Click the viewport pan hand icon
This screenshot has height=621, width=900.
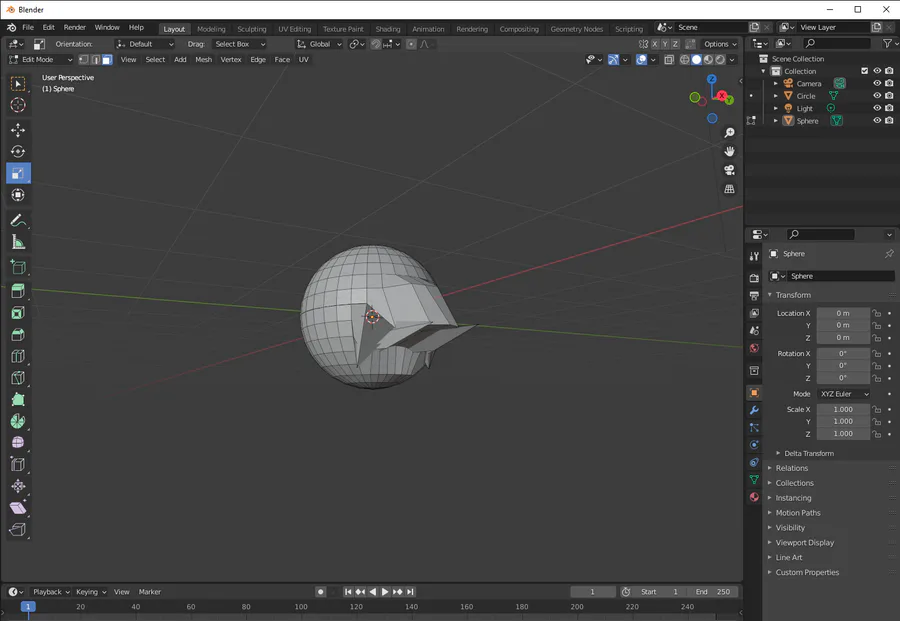729,152
